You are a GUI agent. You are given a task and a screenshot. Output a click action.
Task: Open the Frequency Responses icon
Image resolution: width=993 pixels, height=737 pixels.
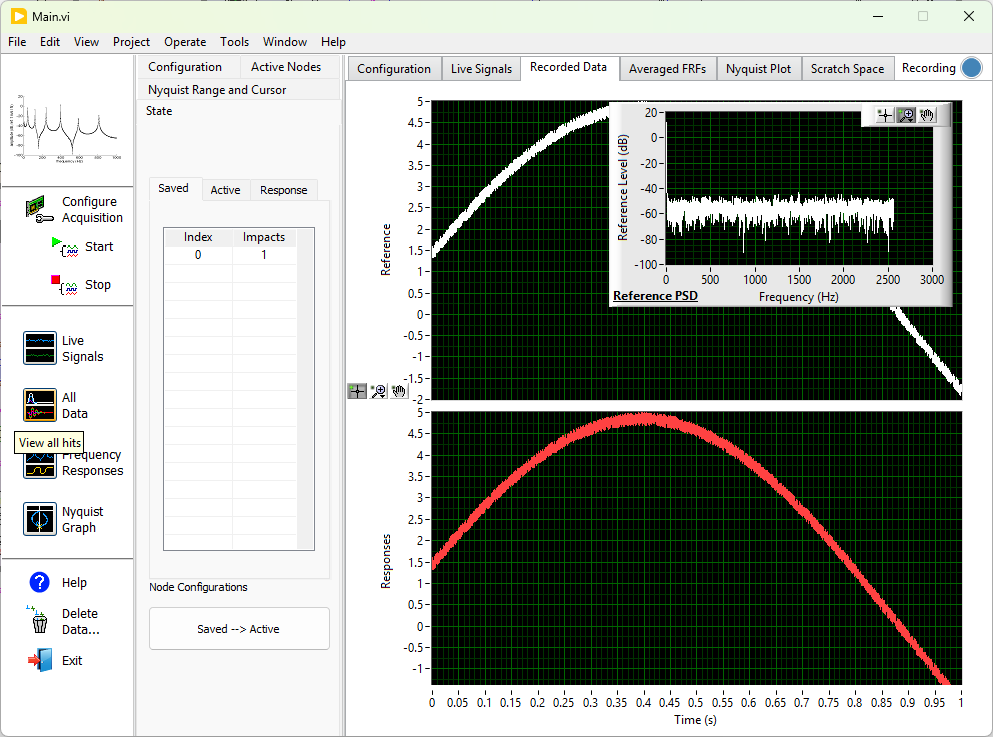click(40, 465)
